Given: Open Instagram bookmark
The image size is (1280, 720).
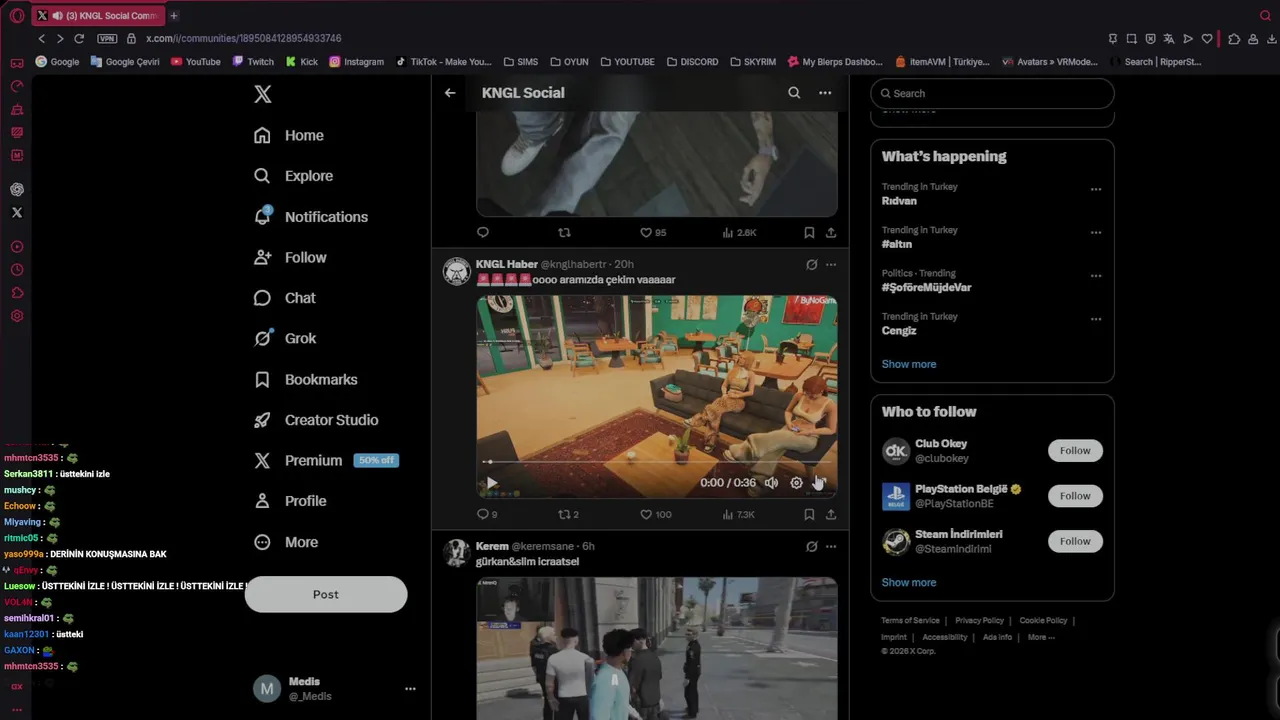Looking at the screenshot, I should point(357,61).
